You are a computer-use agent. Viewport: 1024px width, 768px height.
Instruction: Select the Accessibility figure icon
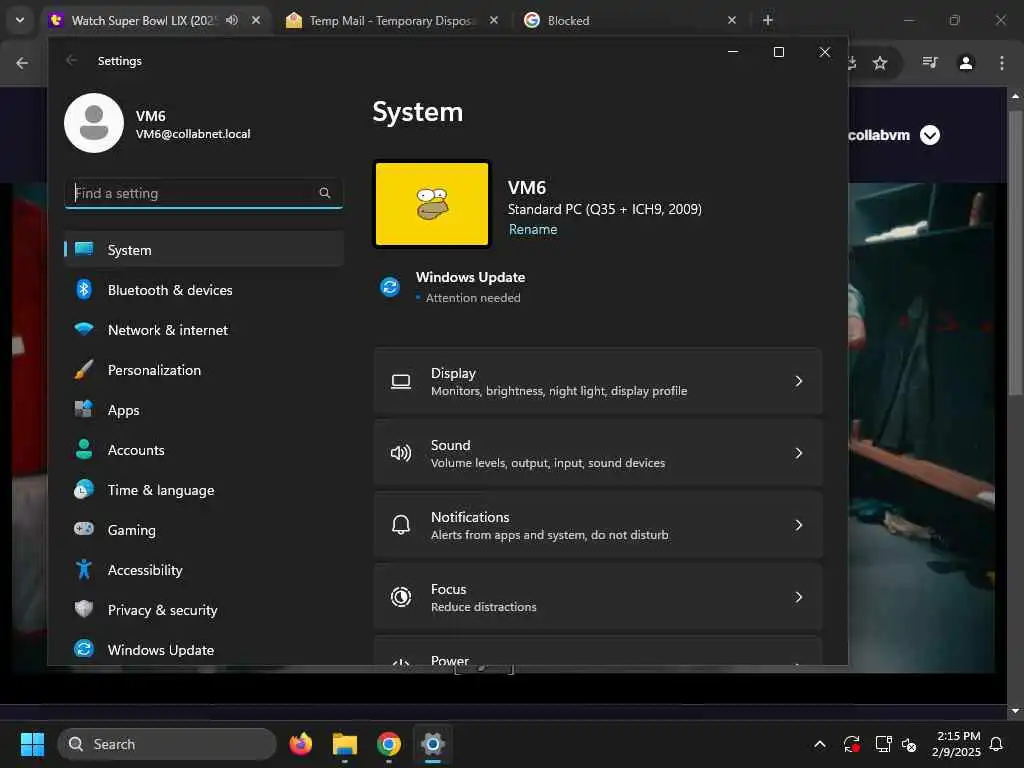tap(84, 569)
